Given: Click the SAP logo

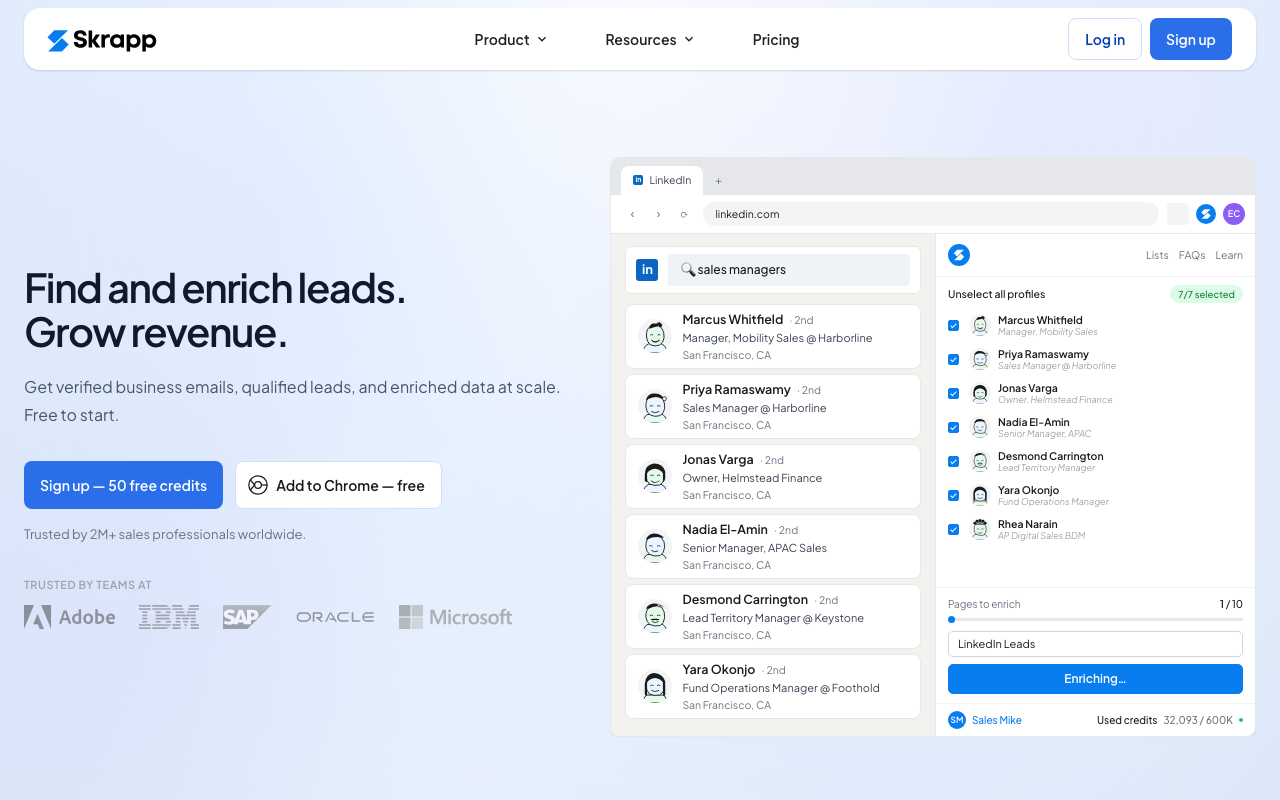Looking at the screenshot, I should [x=247, y=617].
